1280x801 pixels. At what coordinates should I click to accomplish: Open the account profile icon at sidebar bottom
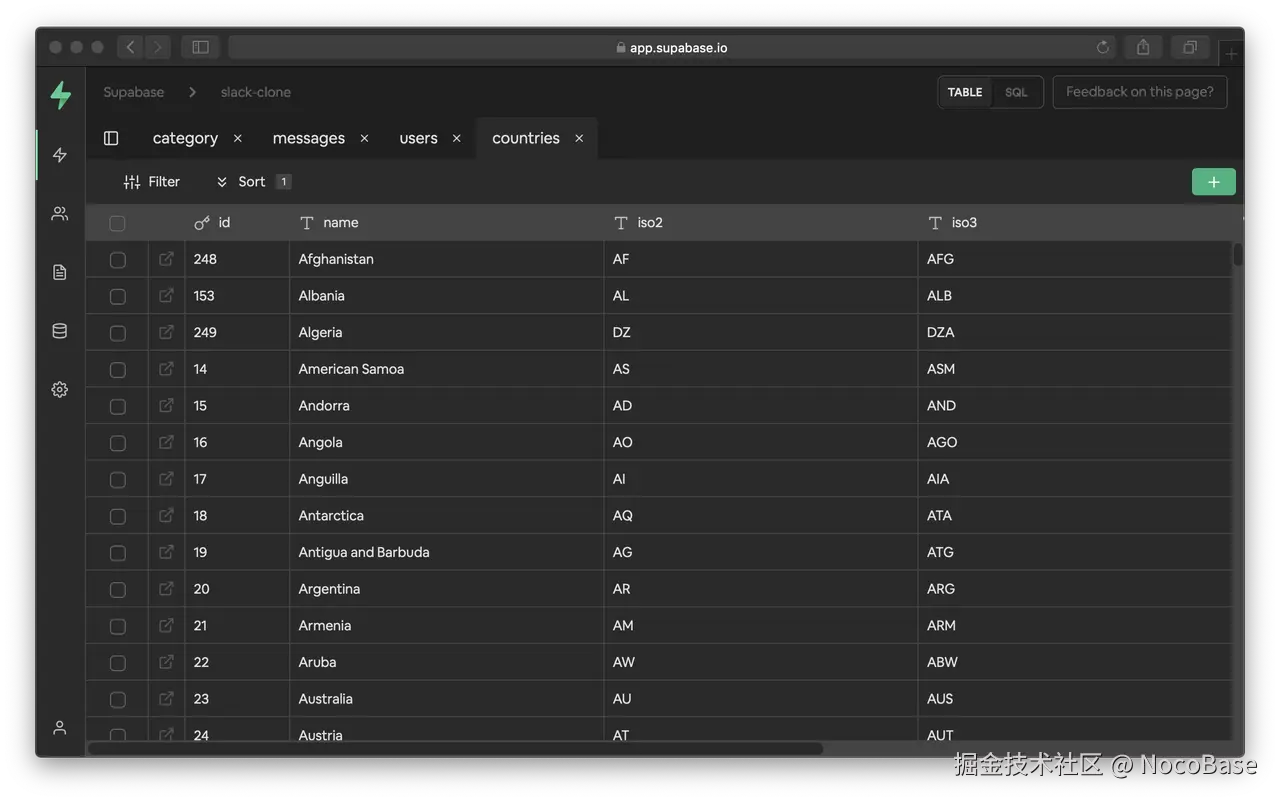click(60, 728)
